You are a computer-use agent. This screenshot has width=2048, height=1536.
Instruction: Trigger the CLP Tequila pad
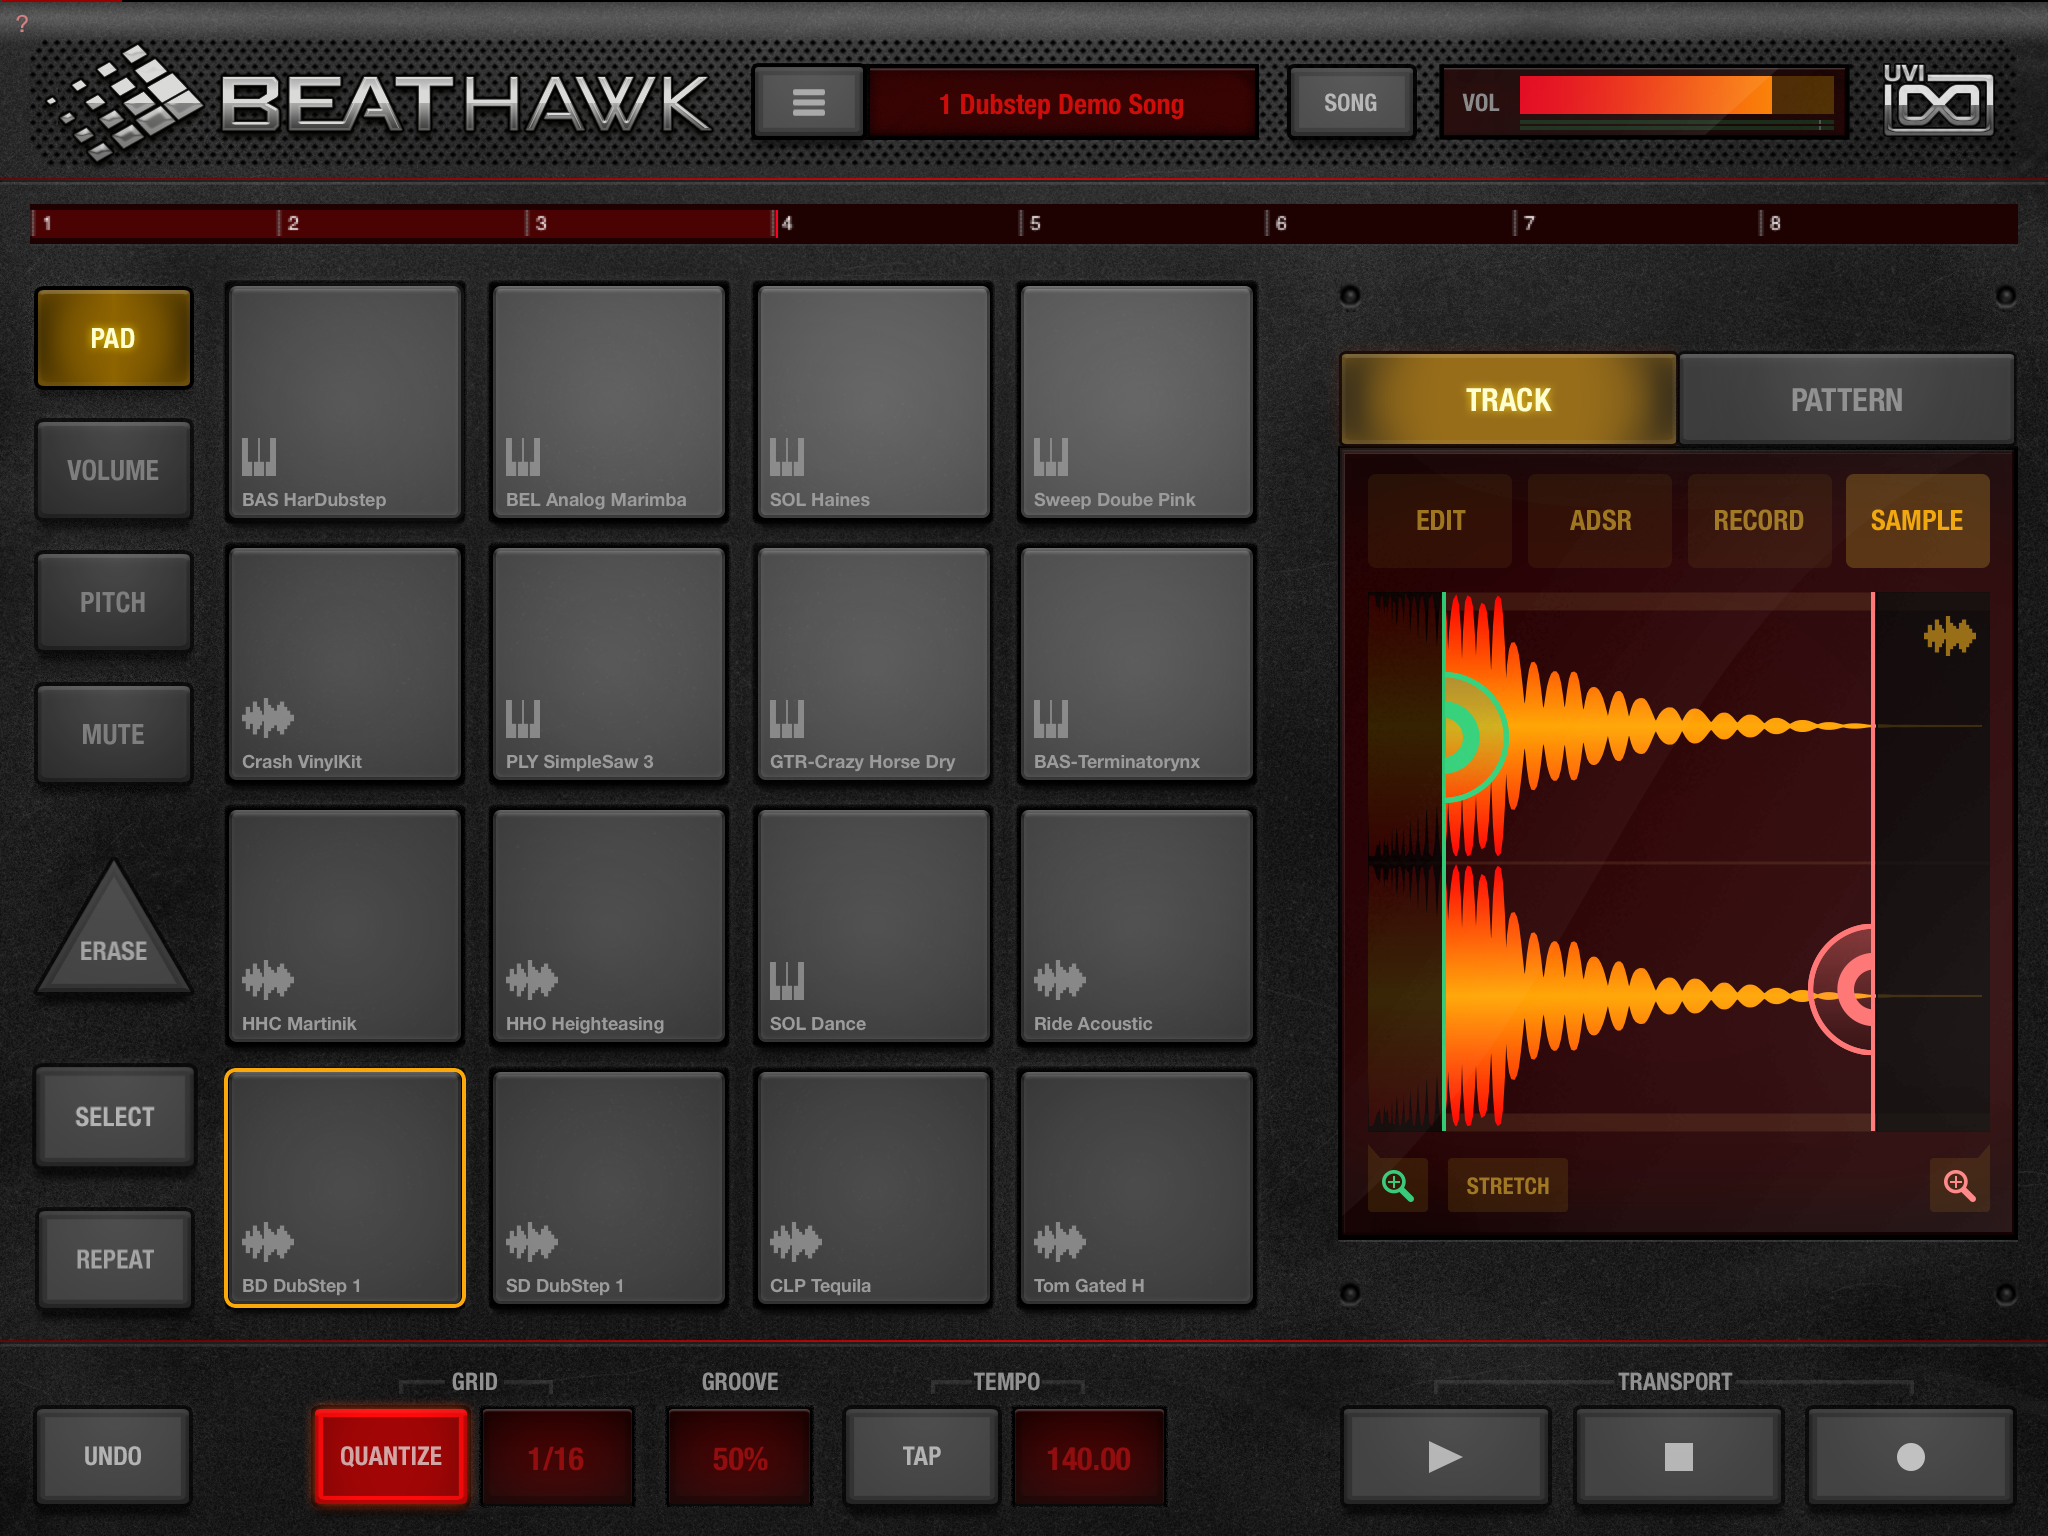tap(873, 1187)
